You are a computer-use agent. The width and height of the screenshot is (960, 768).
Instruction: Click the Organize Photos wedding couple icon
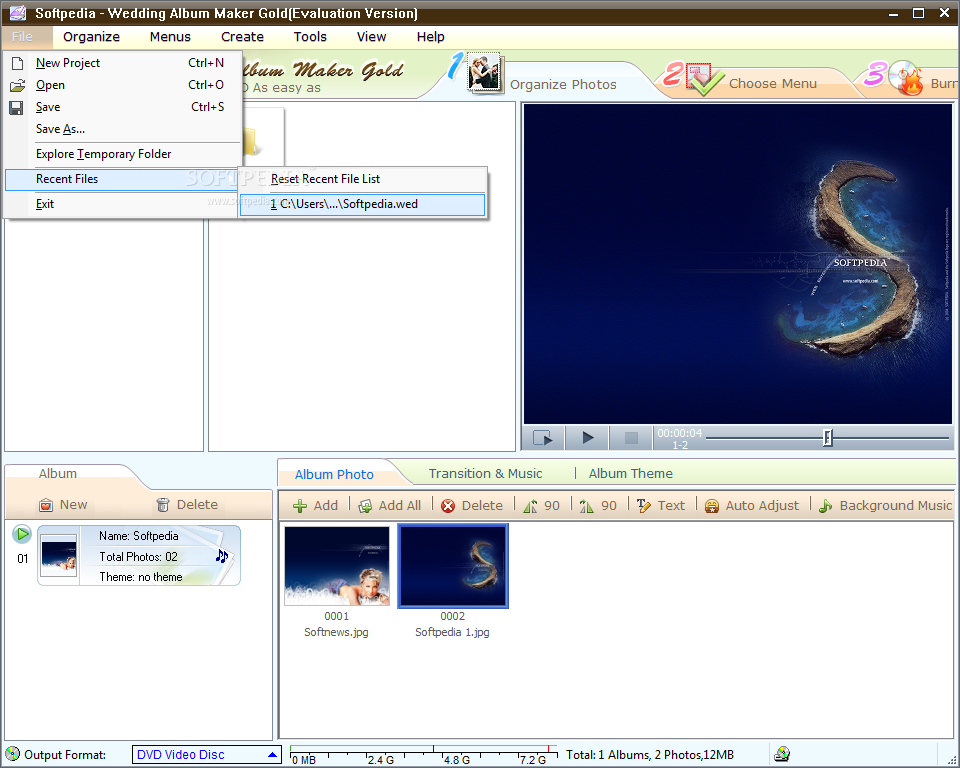(486, 73)
